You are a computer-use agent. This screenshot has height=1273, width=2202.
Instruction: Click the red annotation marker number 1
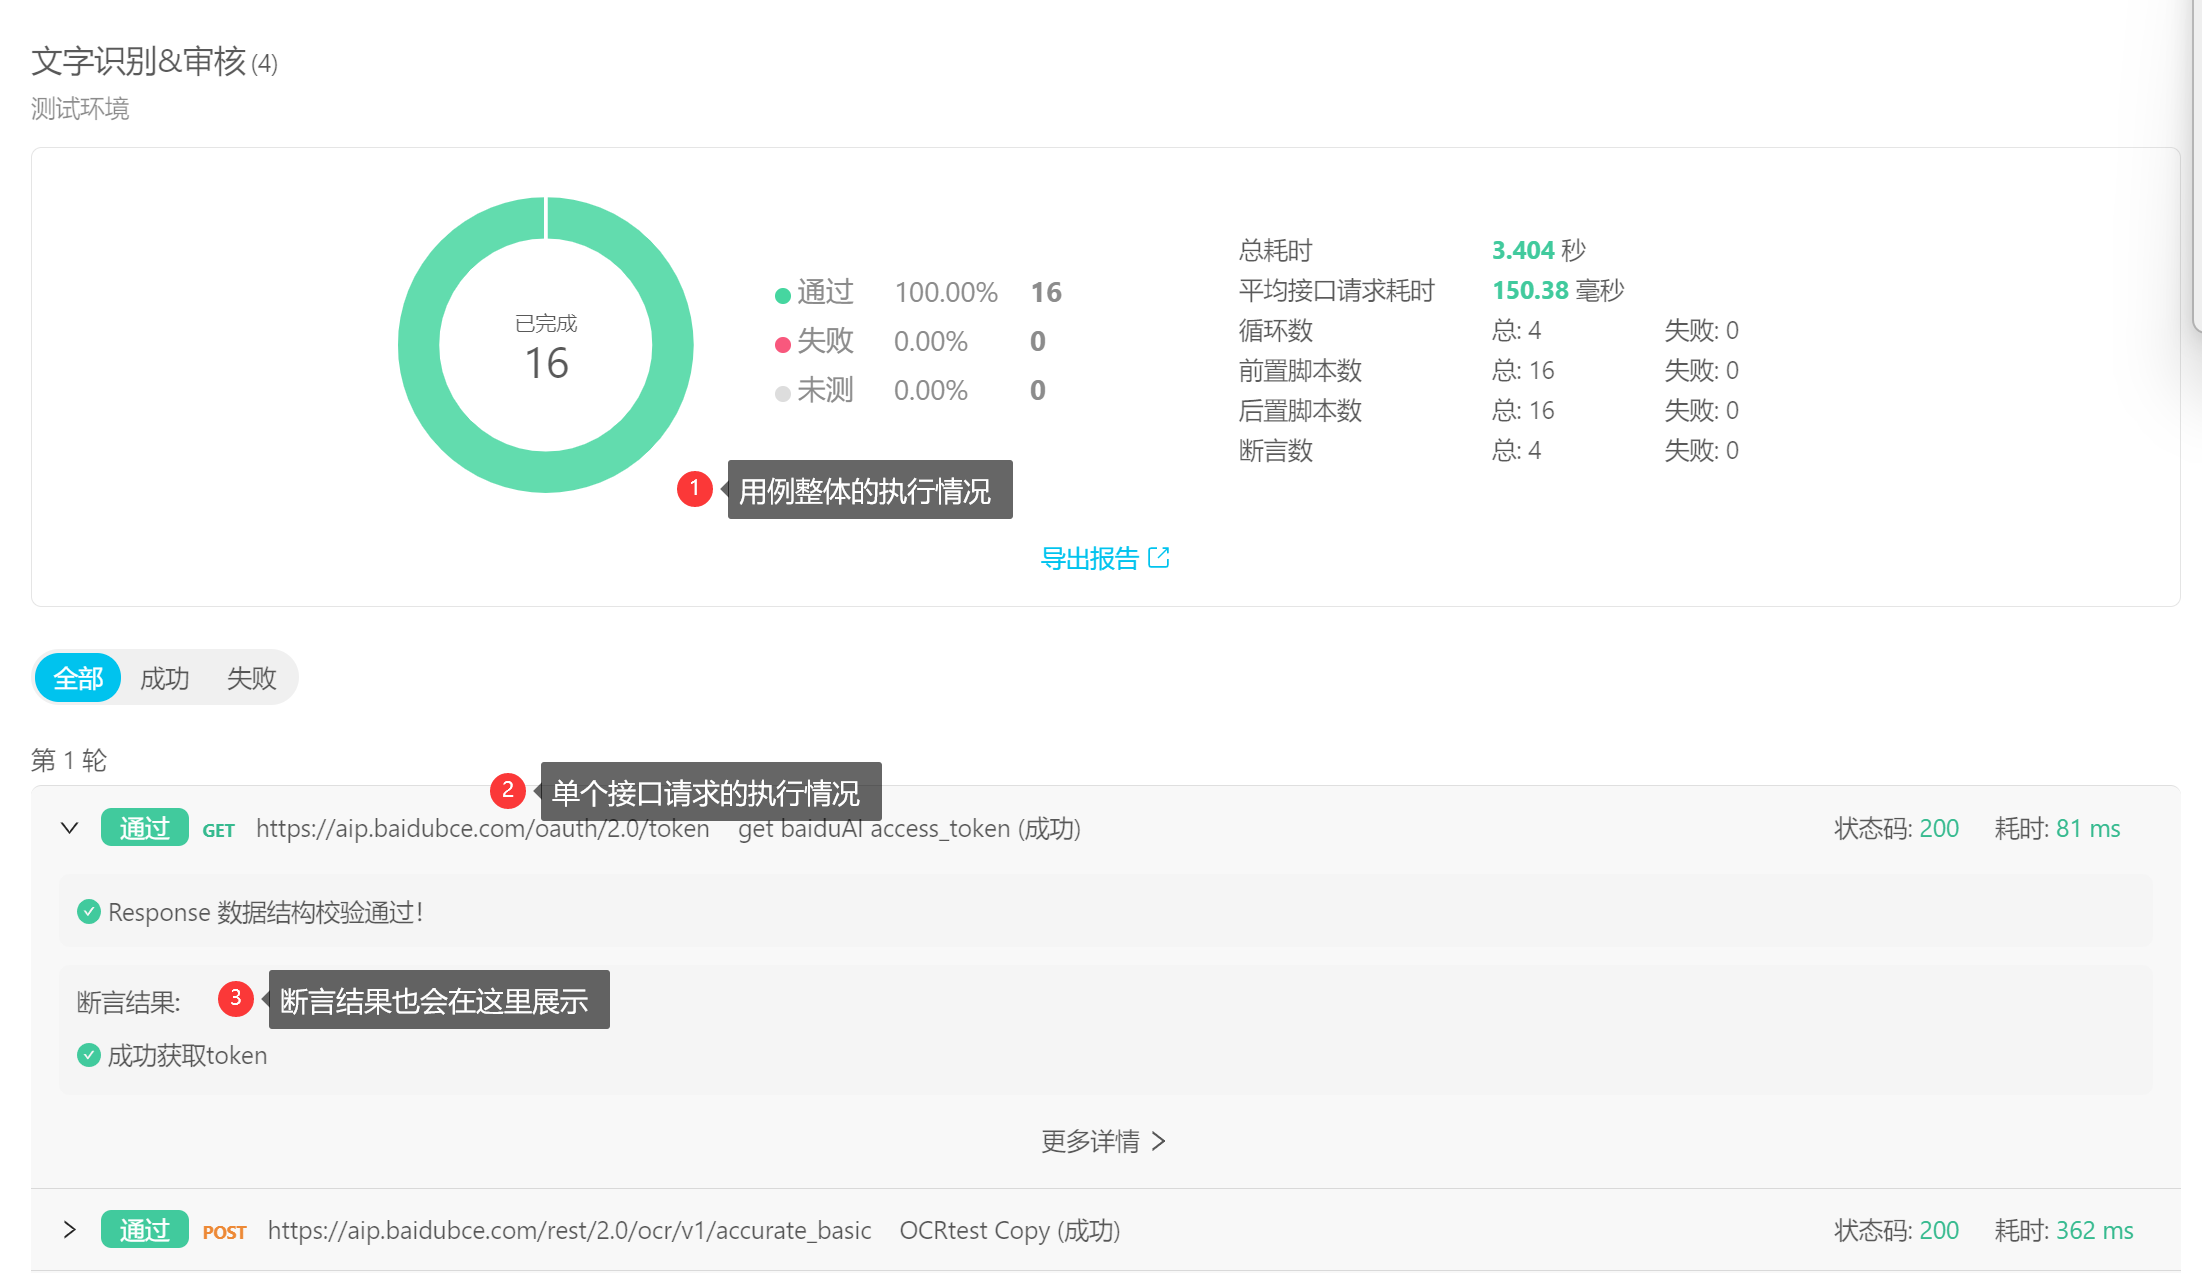(694, 488)
